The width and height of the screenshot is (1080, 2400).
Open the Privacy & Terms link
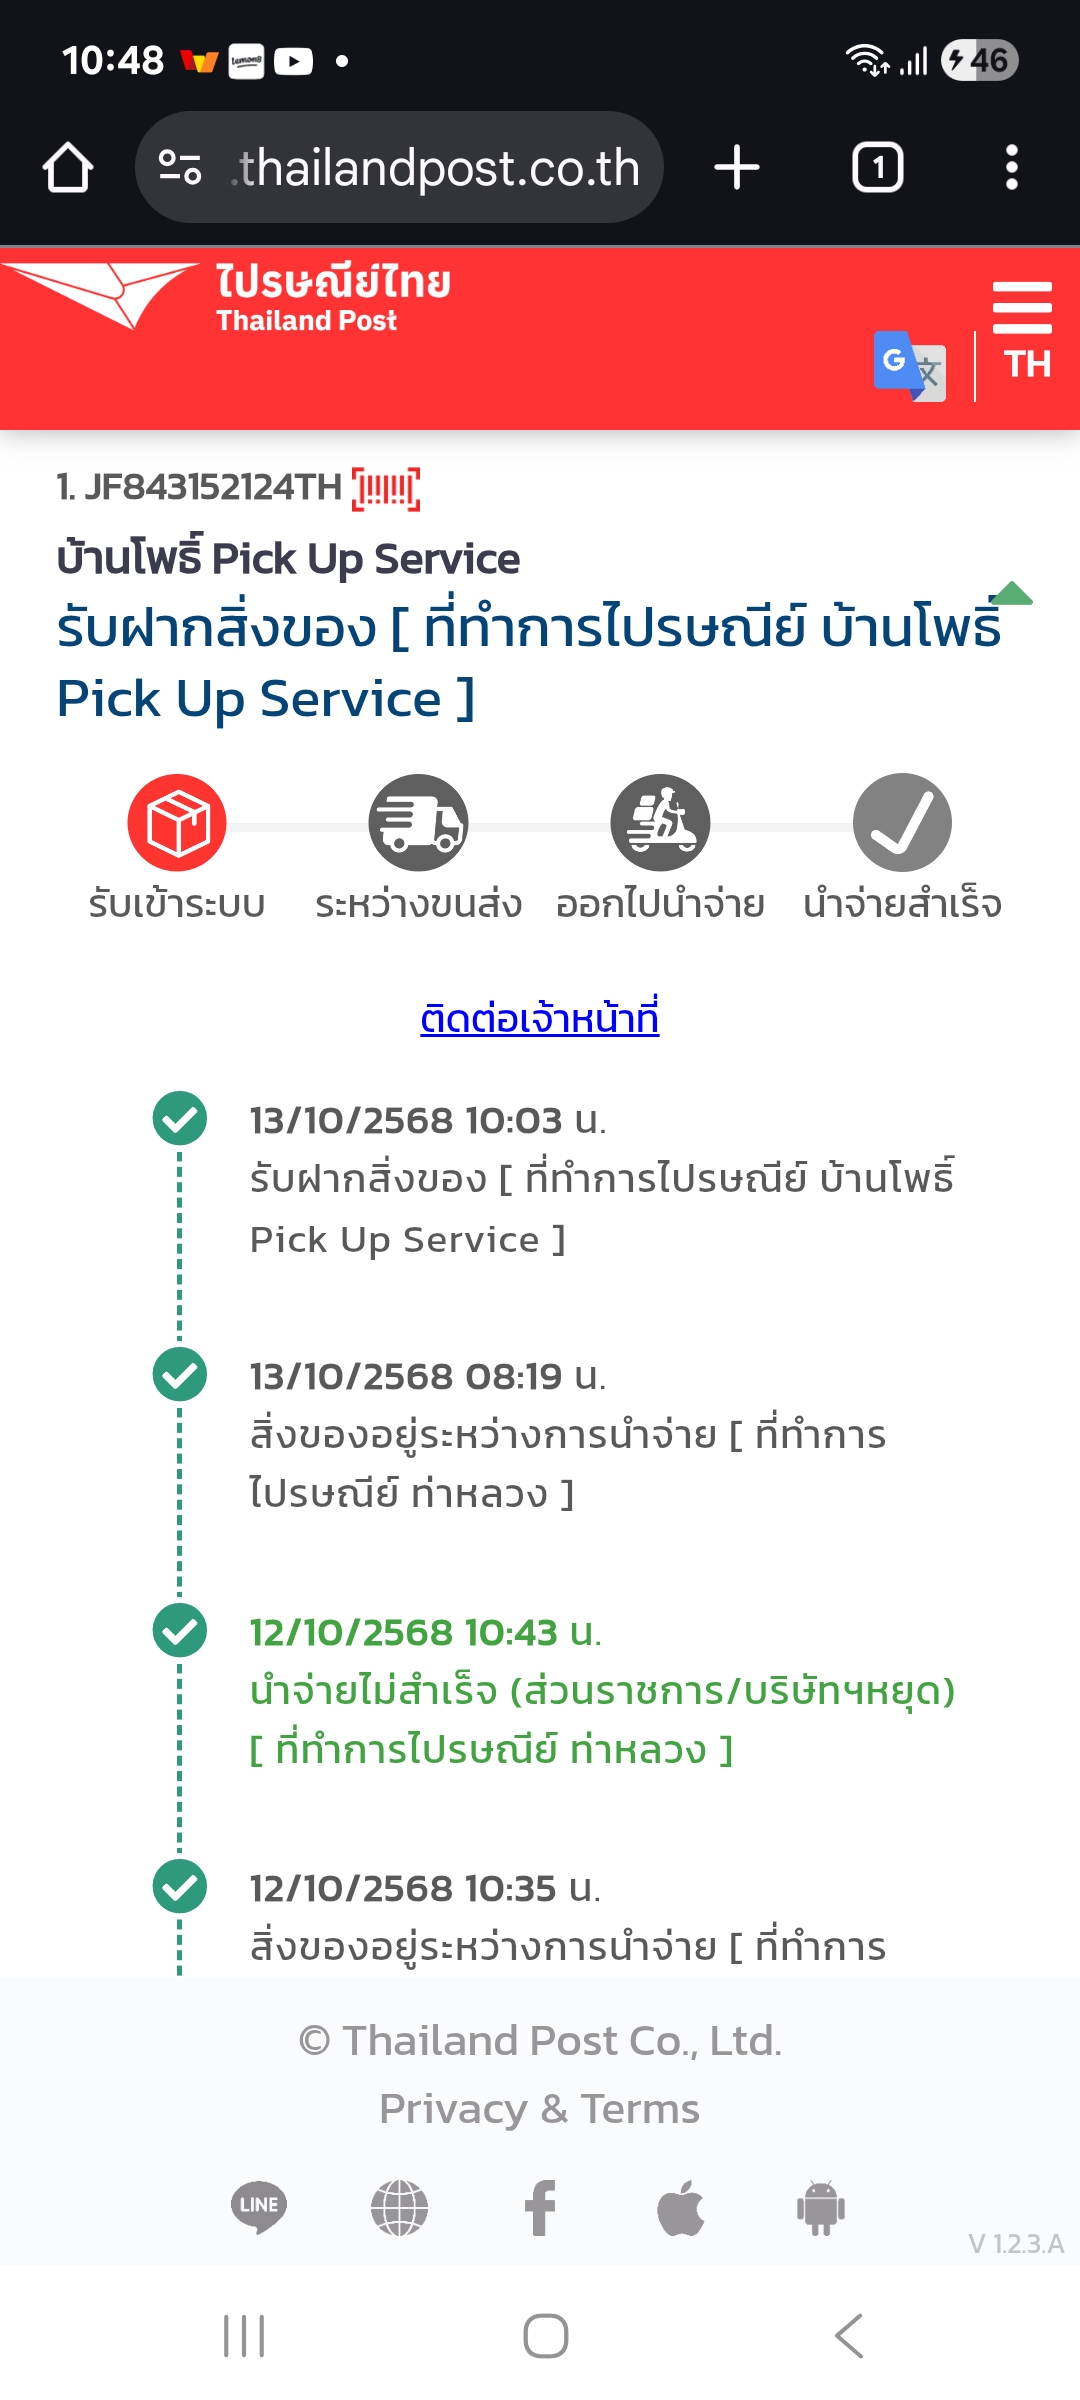click(539, 2109)
